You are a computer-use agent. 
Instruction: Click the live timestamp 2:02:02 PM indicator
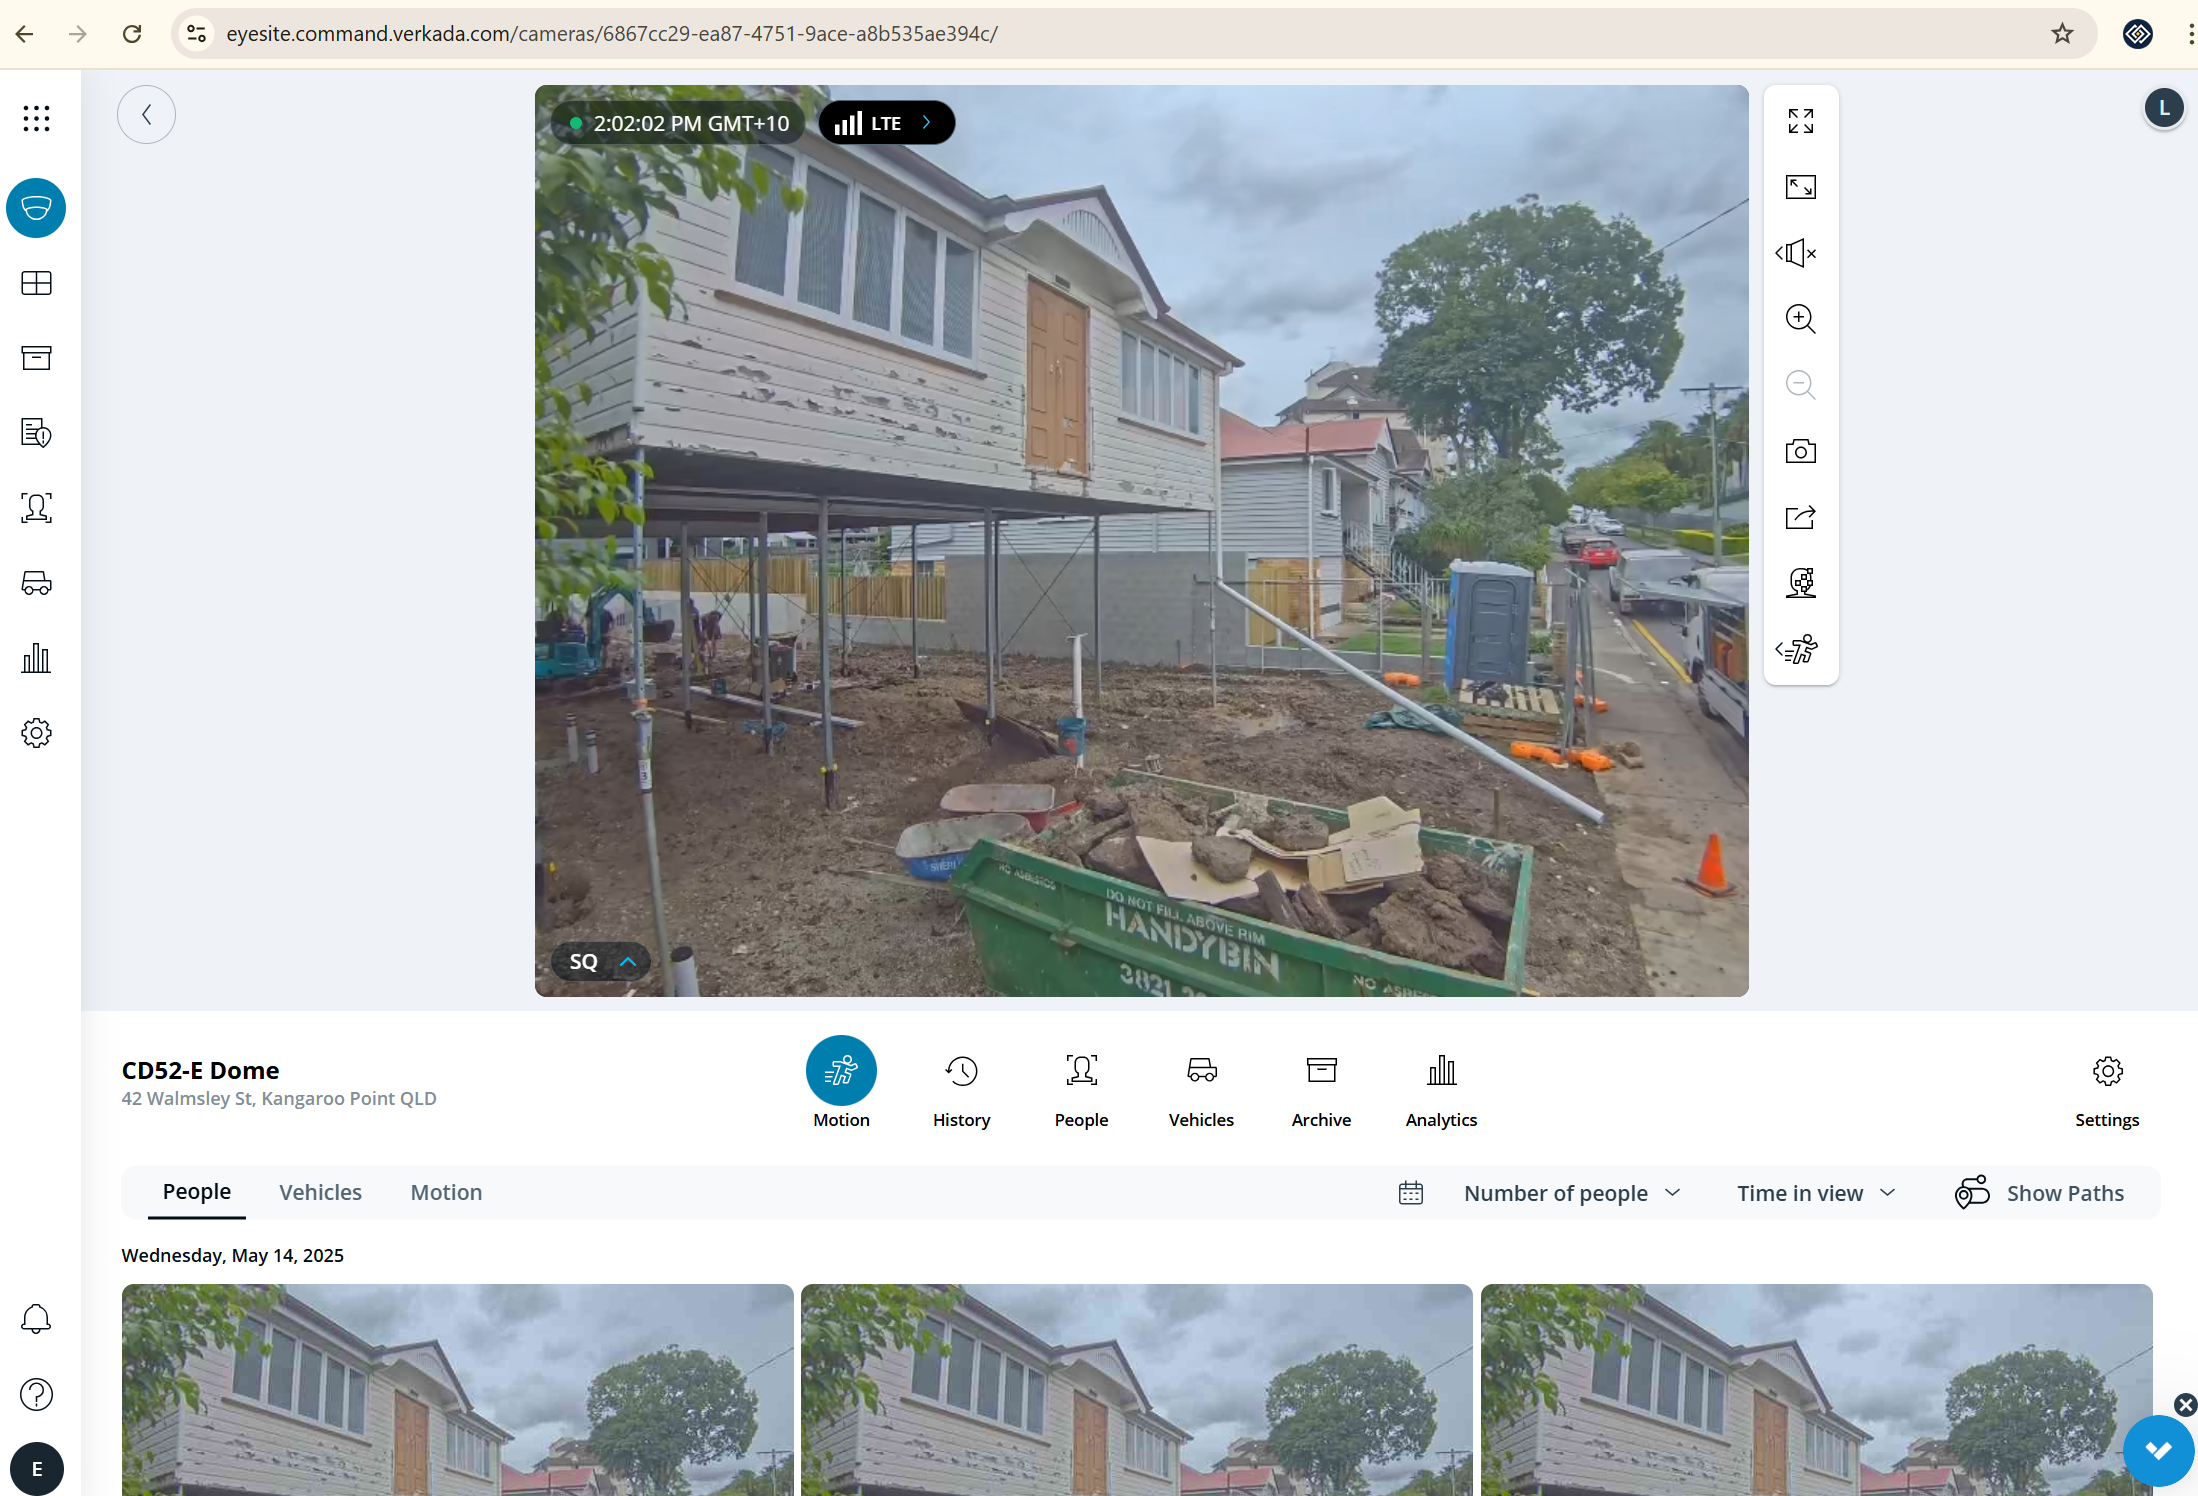click(678, 123)
